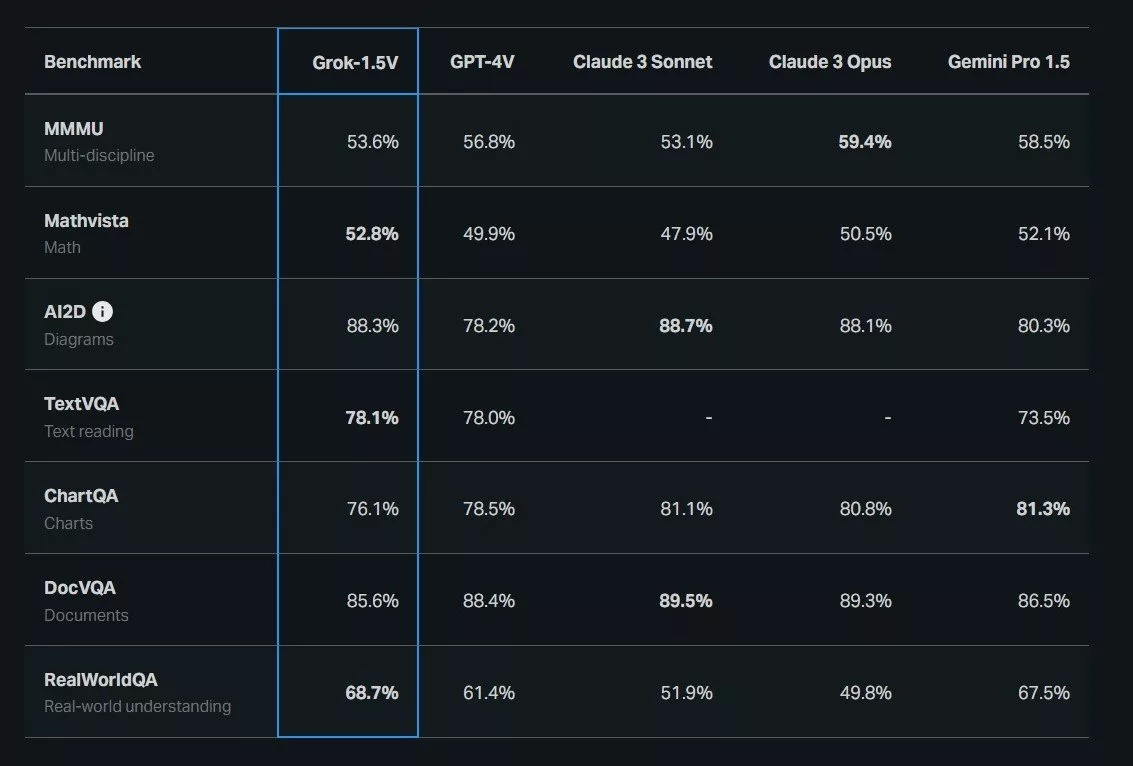Click the info icon next to AI2D

[103, 311]
